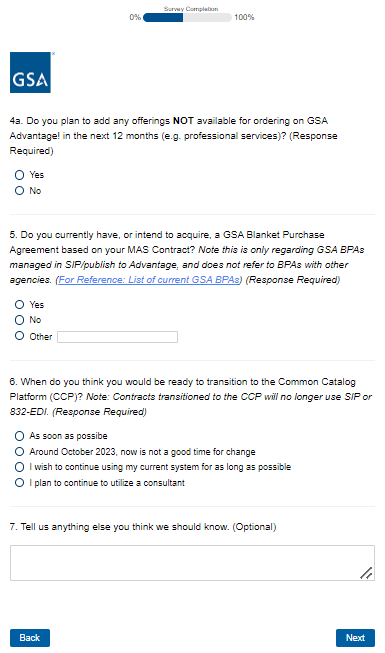Click the Yes label under question 4a
385x653 pixels.
pos(37,175)
